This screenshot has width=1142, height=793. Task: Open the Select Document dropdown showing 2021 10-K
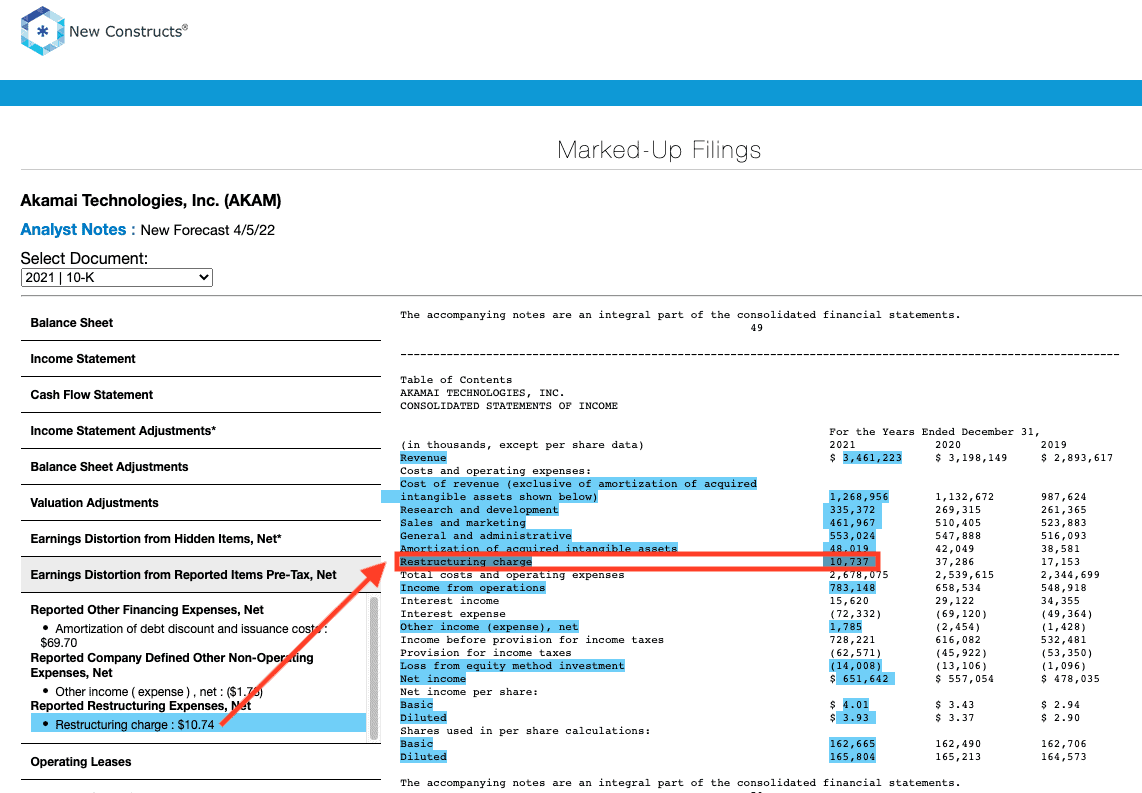point(117,277)
